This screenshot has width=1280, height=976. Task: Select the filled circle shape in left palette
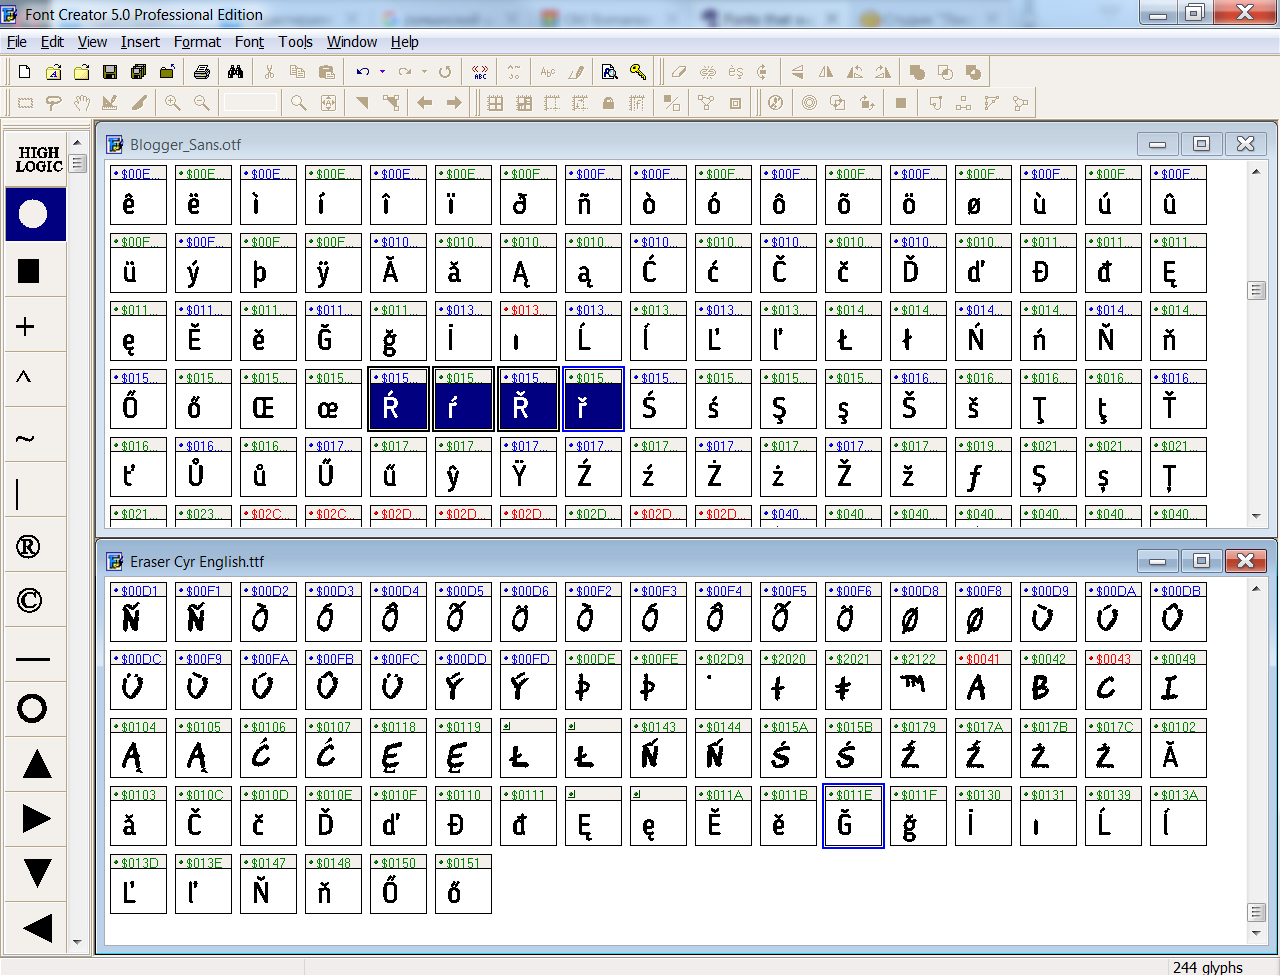coord(33,214)
